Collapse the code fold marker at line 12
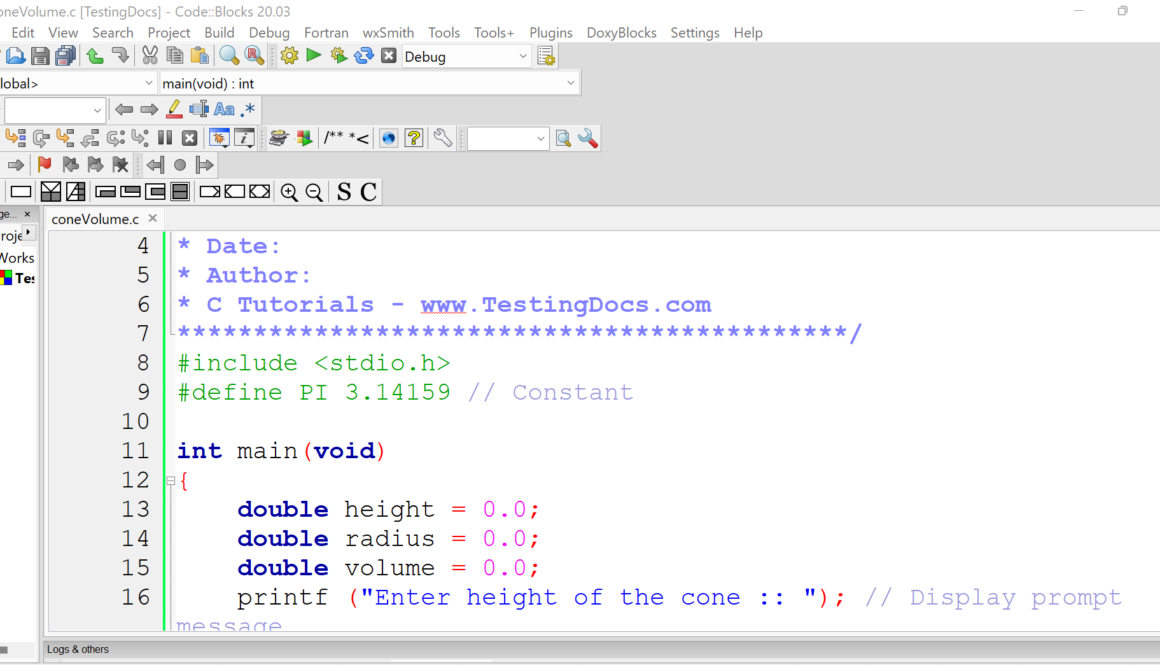The width and height of the screenshot is (1160, 665). click(x=170, y=481)
